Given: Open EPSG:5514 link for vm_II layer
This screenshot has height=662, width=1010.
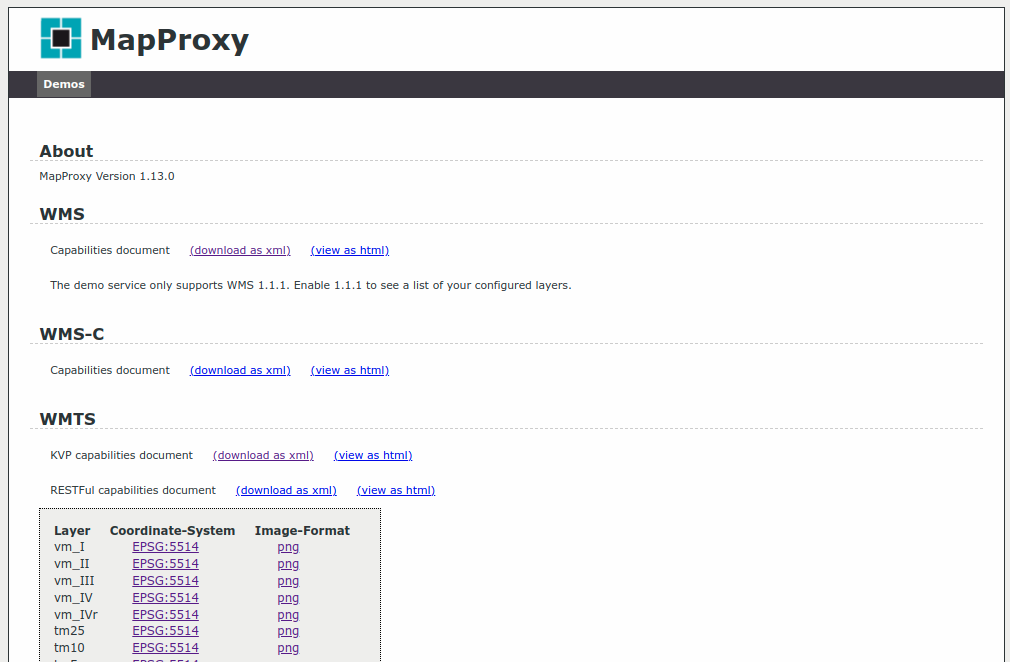Looking at the screenshot, I should click(x=165, y=564).
